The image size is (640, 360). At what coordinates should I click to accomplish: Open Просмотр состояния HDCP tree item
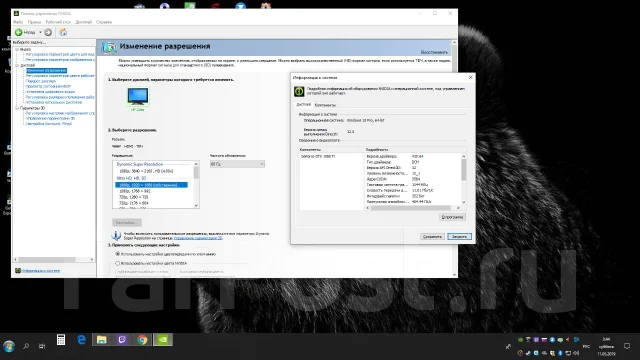point(48,87)
